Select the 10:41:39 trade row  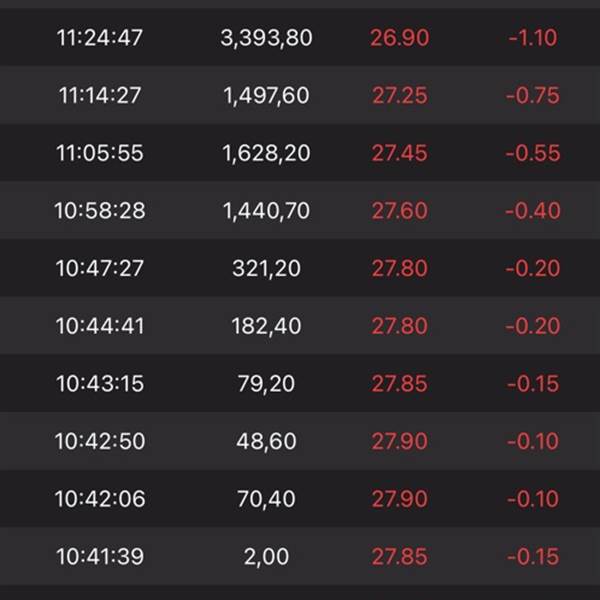[300, 556]
